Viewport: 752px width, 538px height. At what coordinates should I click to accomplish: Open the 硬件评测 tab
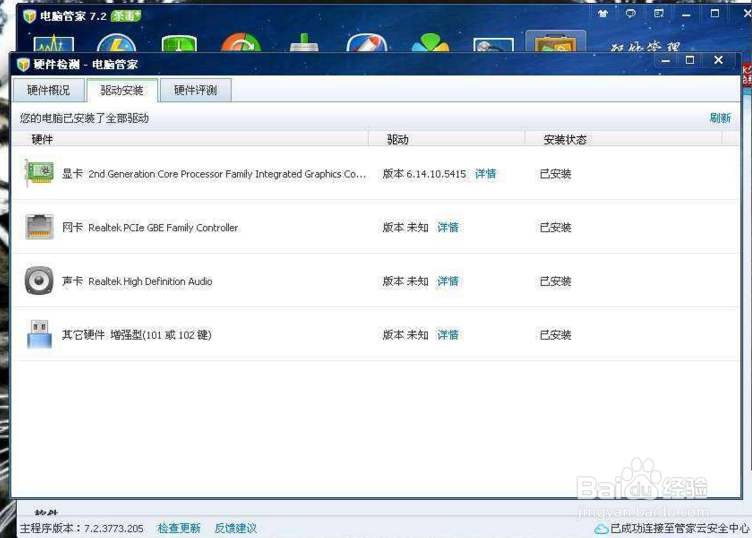[196, 90]
